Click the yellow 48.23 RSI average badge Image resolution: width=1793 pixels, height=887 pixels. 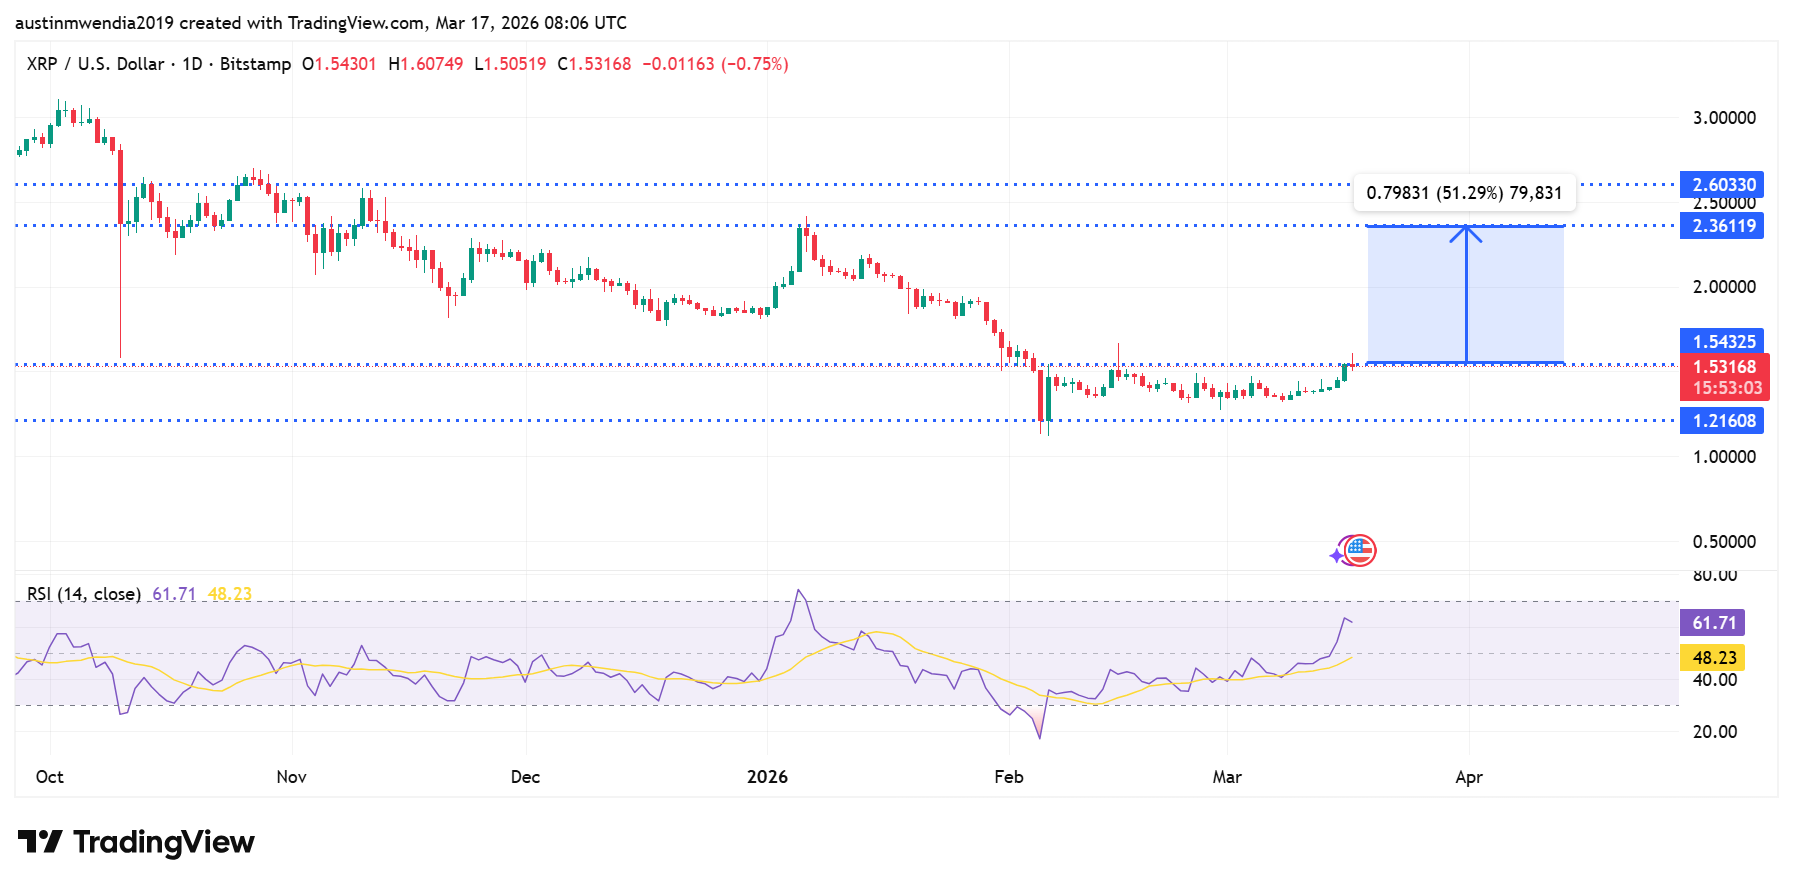pos(1713,658)
